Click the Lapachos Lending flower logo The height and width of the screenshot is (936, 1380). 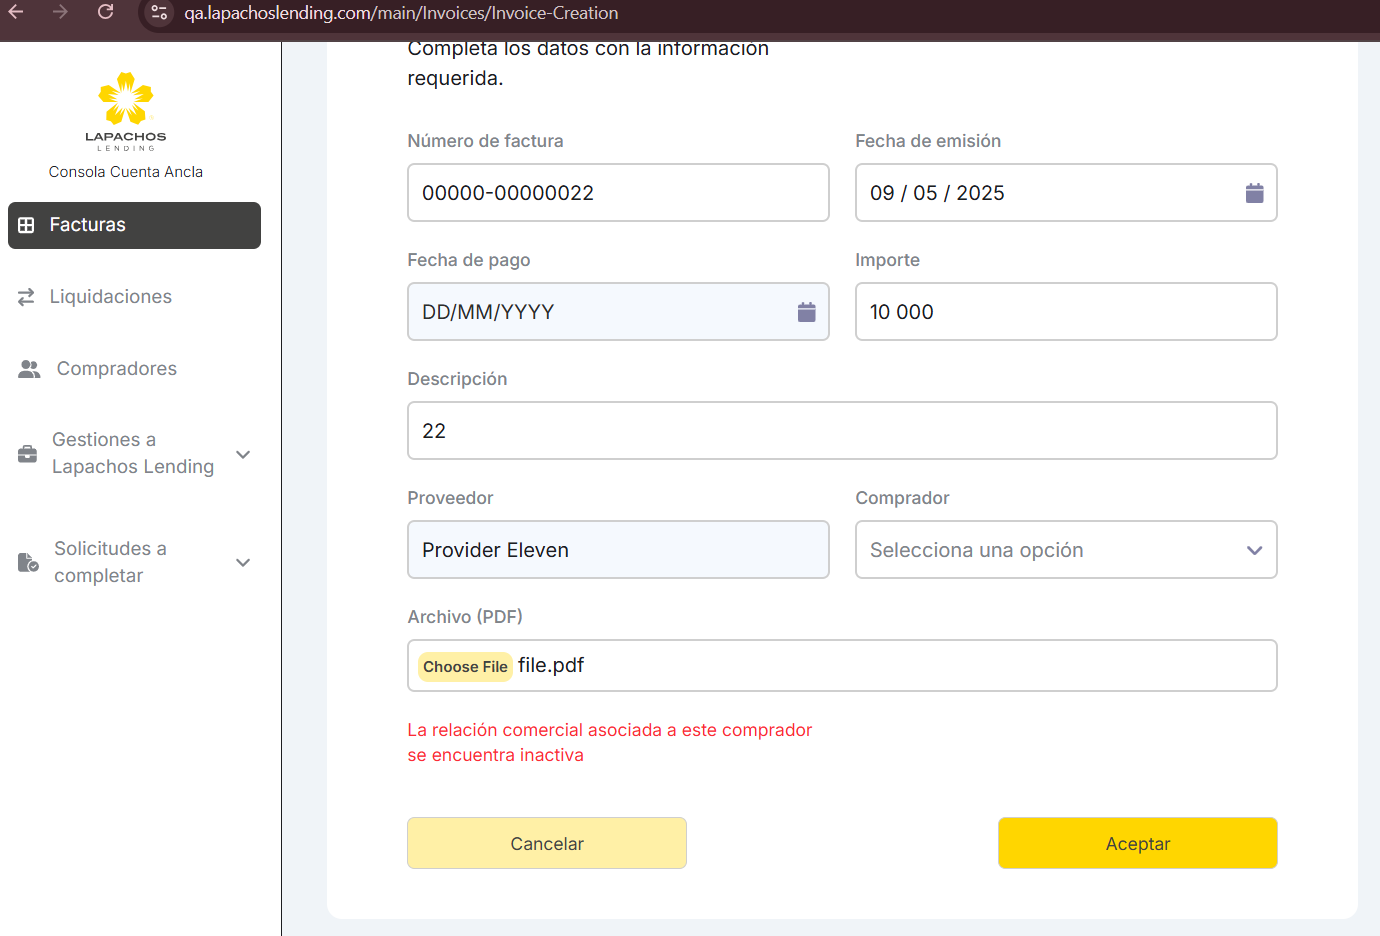click(126, 99)
